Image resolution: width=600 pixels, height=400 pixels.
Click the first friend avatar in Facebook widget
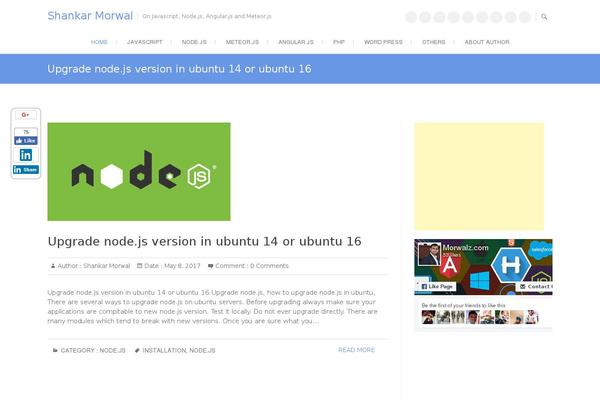pos(429,317)
